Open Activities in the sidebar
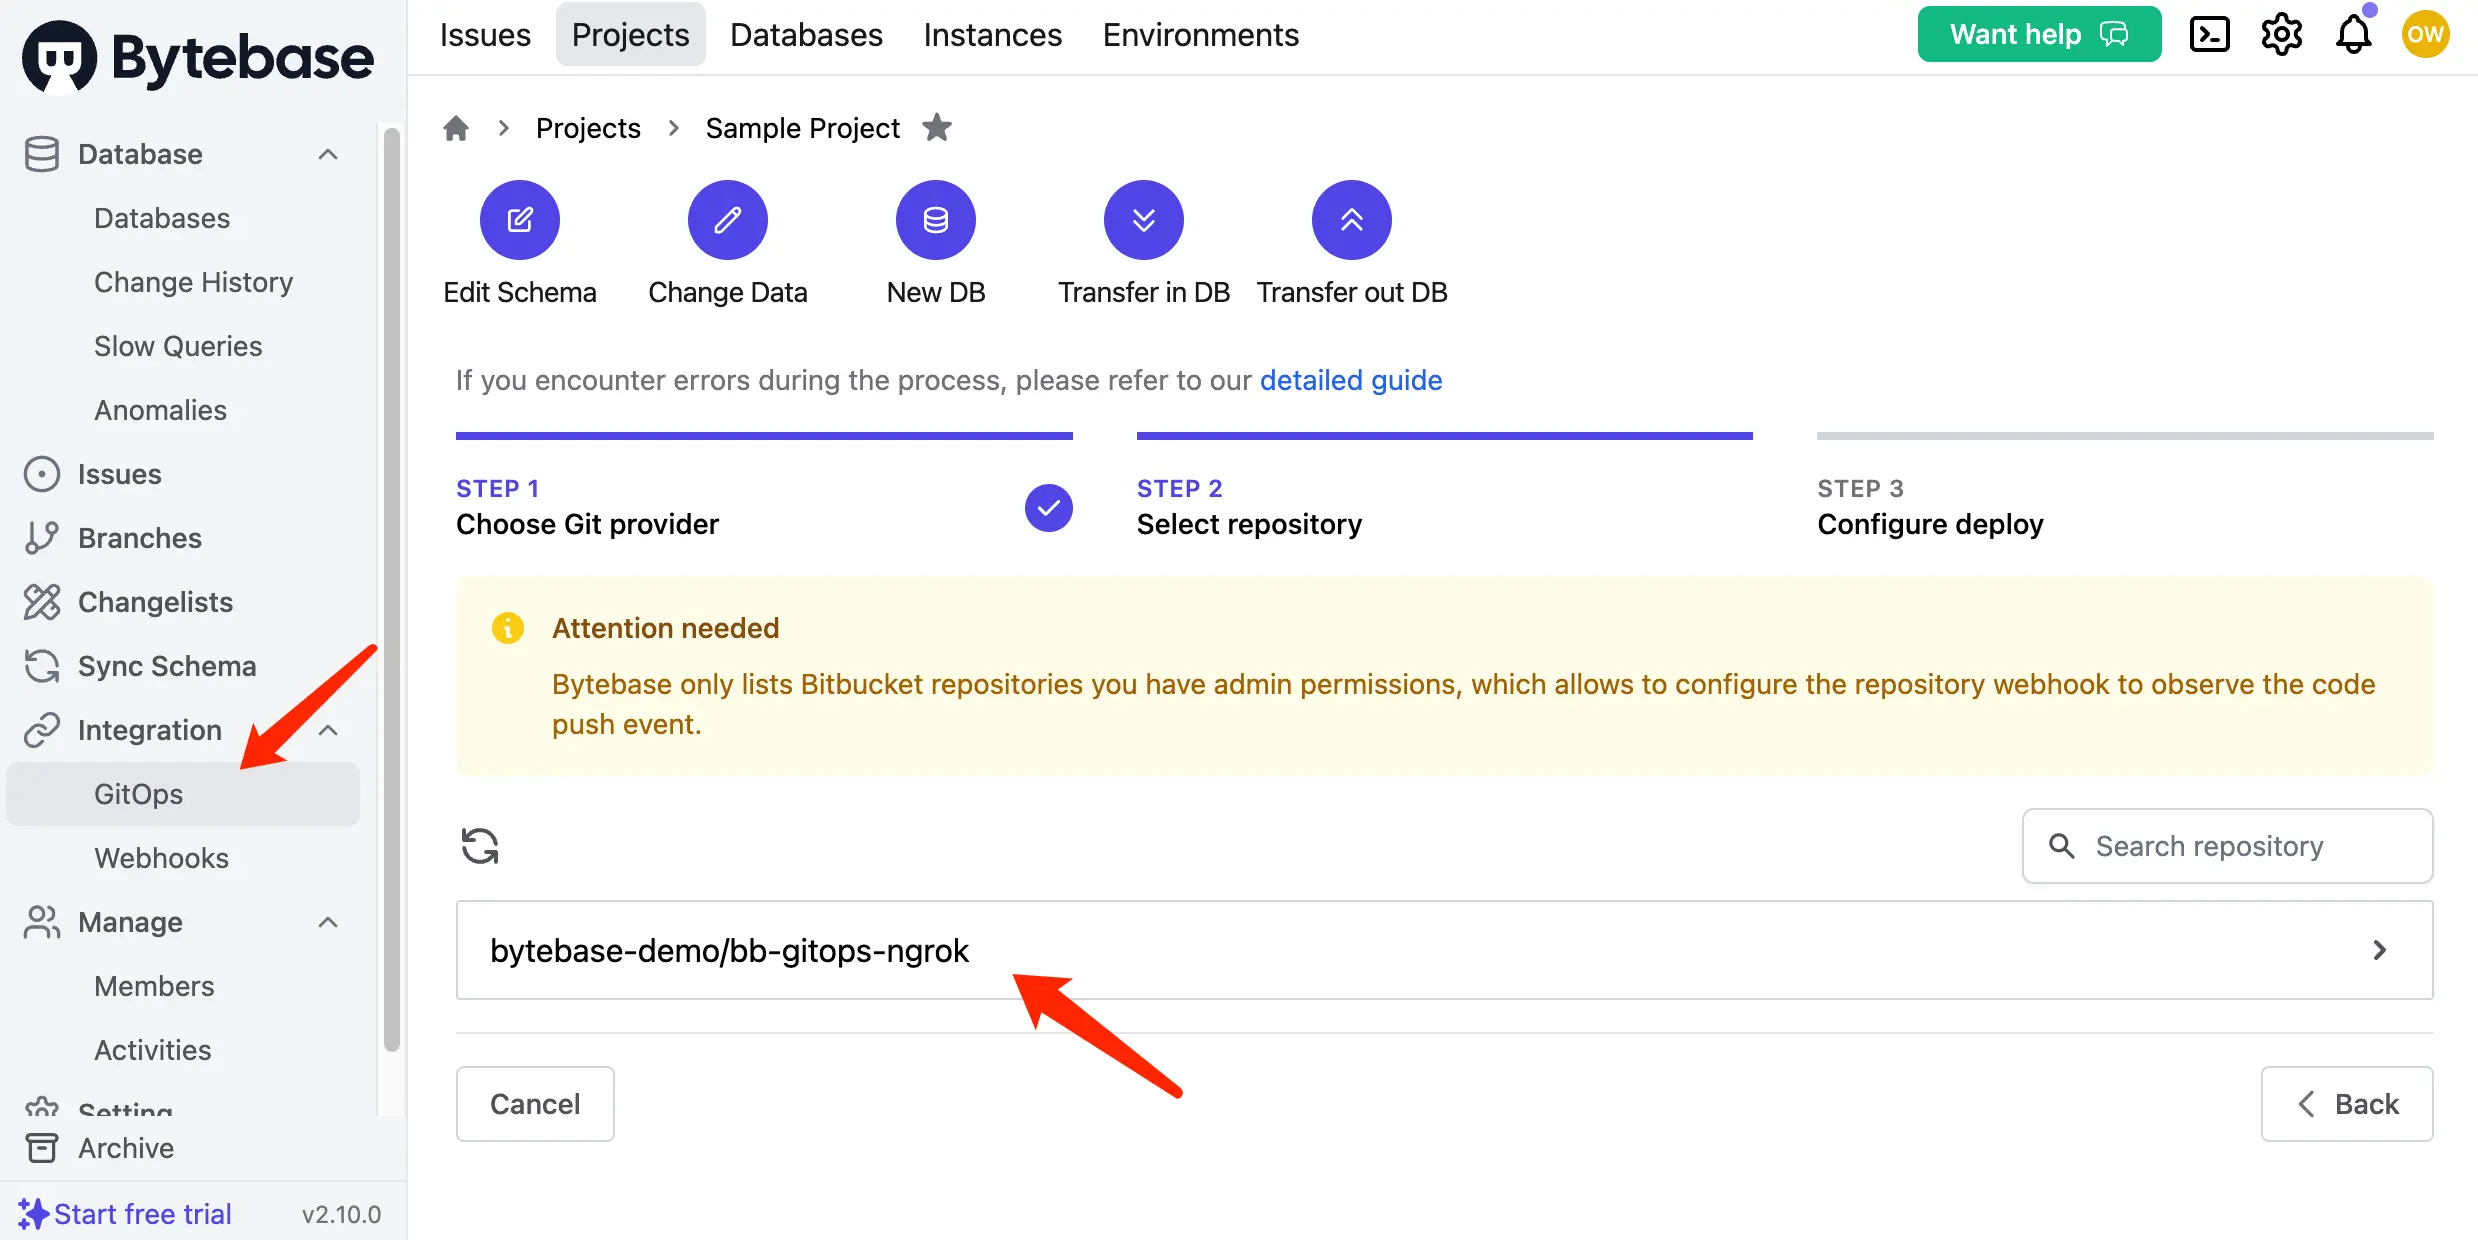This screenshot has height=1240, width=2478. [153, 1050]
